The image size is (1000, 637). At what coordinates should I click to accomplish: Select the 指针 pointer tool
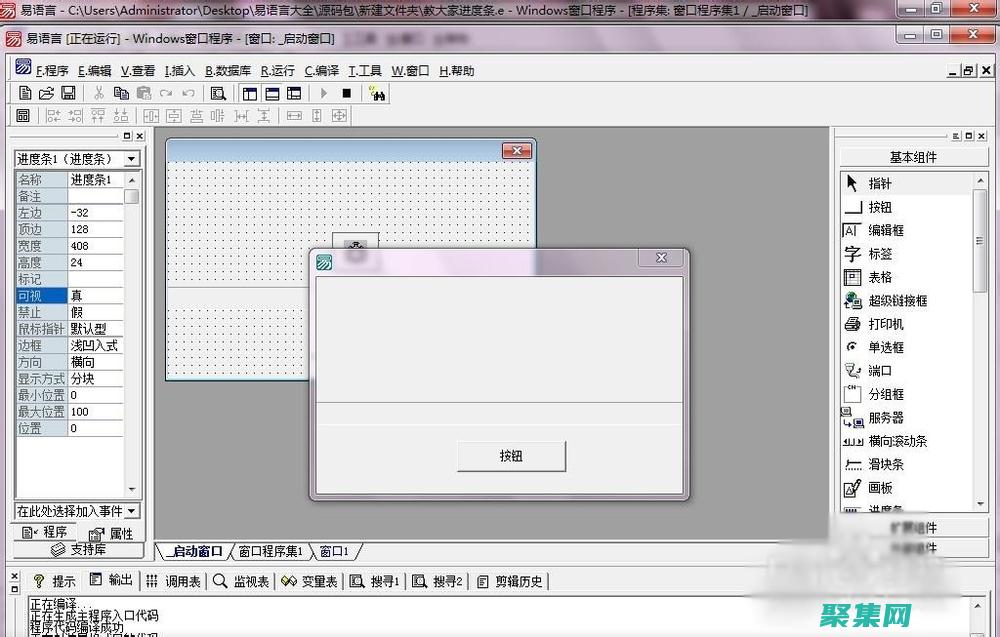tap(880, 183)
